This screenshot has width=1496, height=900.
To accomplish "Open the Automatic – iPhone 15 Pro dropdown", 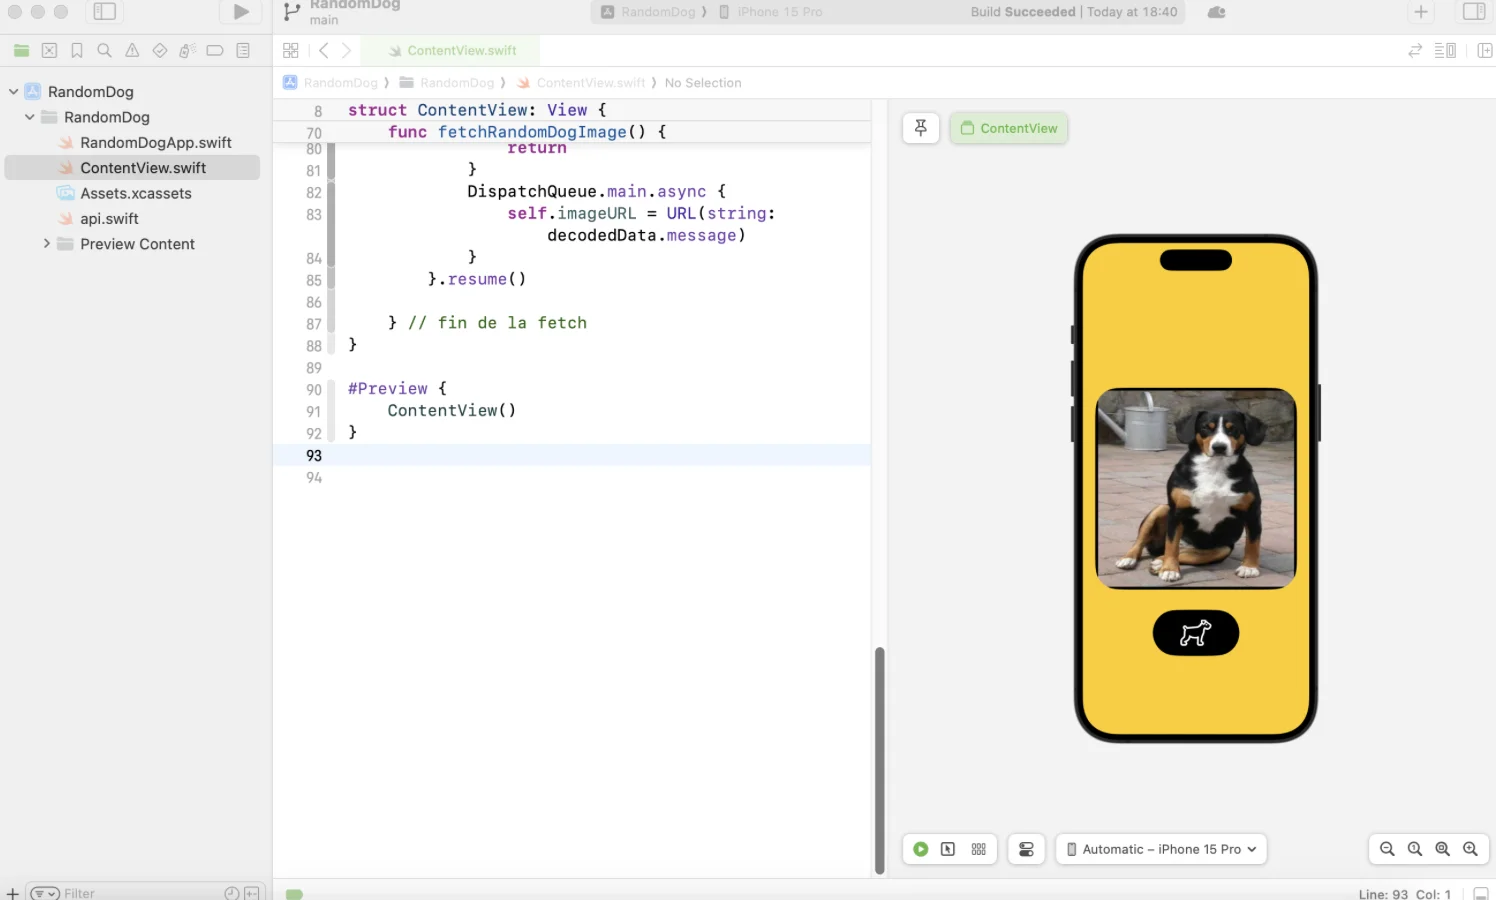I will point(1161,849).
